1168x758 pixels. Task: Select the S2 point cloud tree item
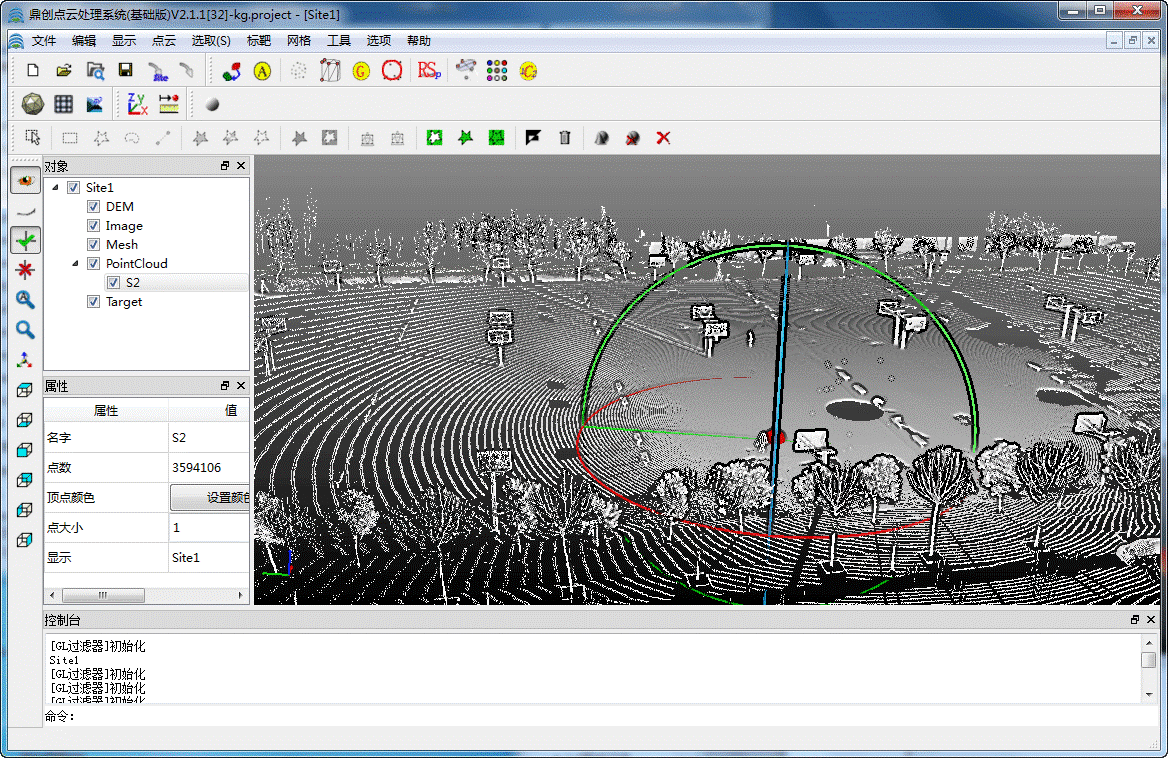[133, 283]
